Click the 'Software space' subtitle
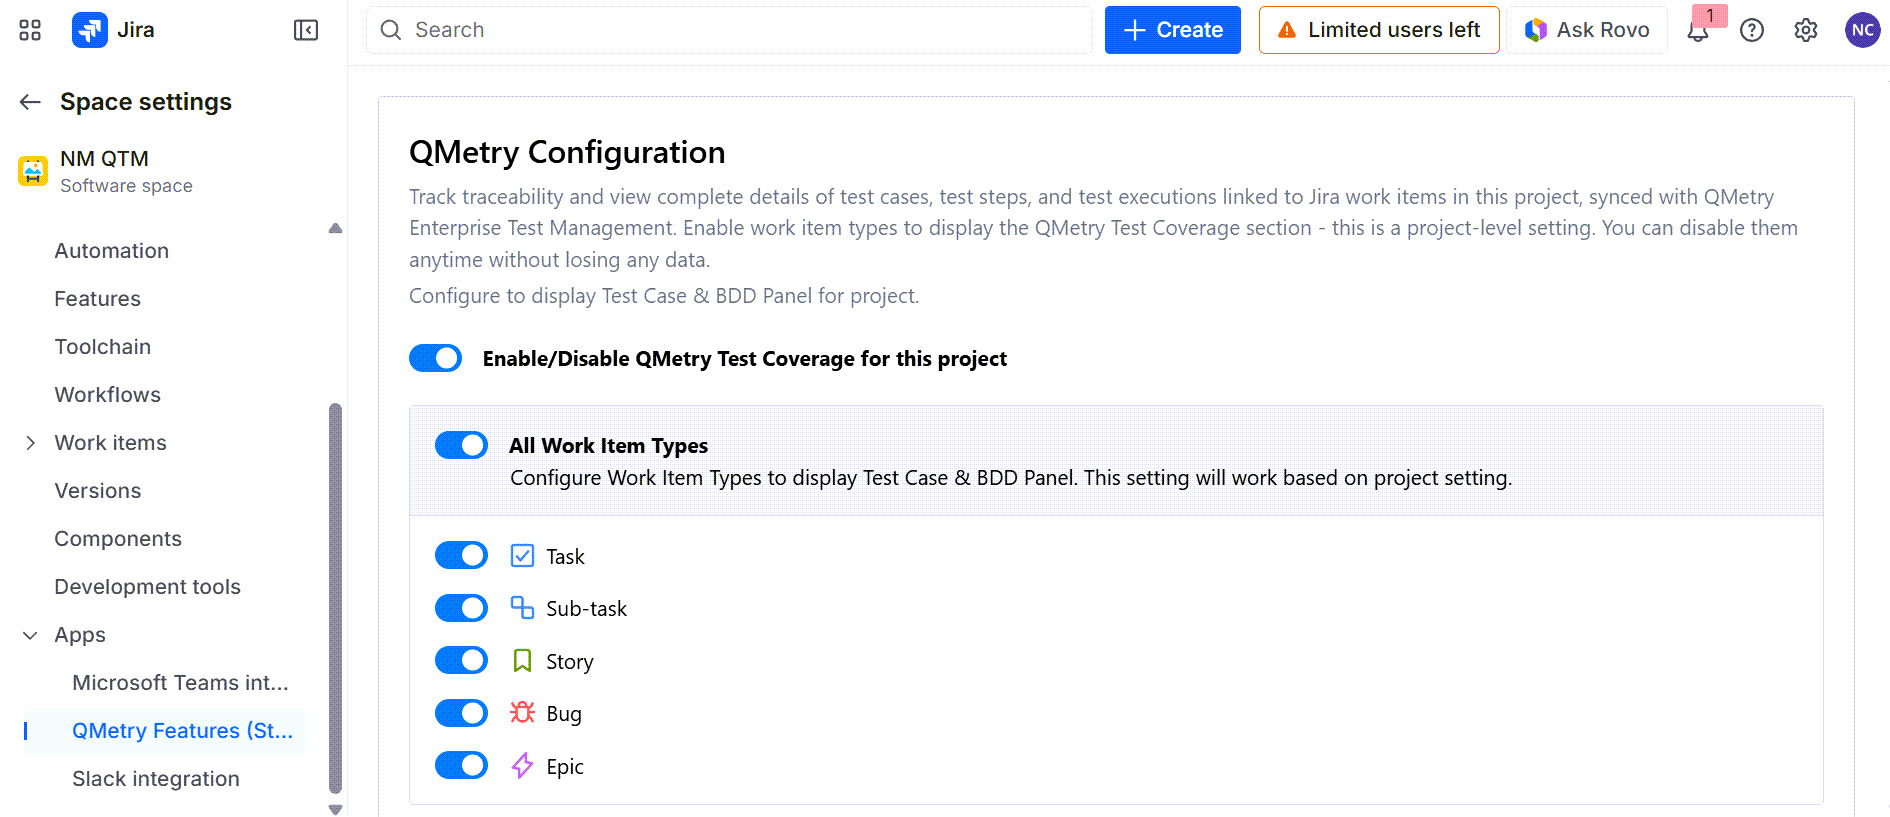This screenshot has width=1890, height=817. 126,186
